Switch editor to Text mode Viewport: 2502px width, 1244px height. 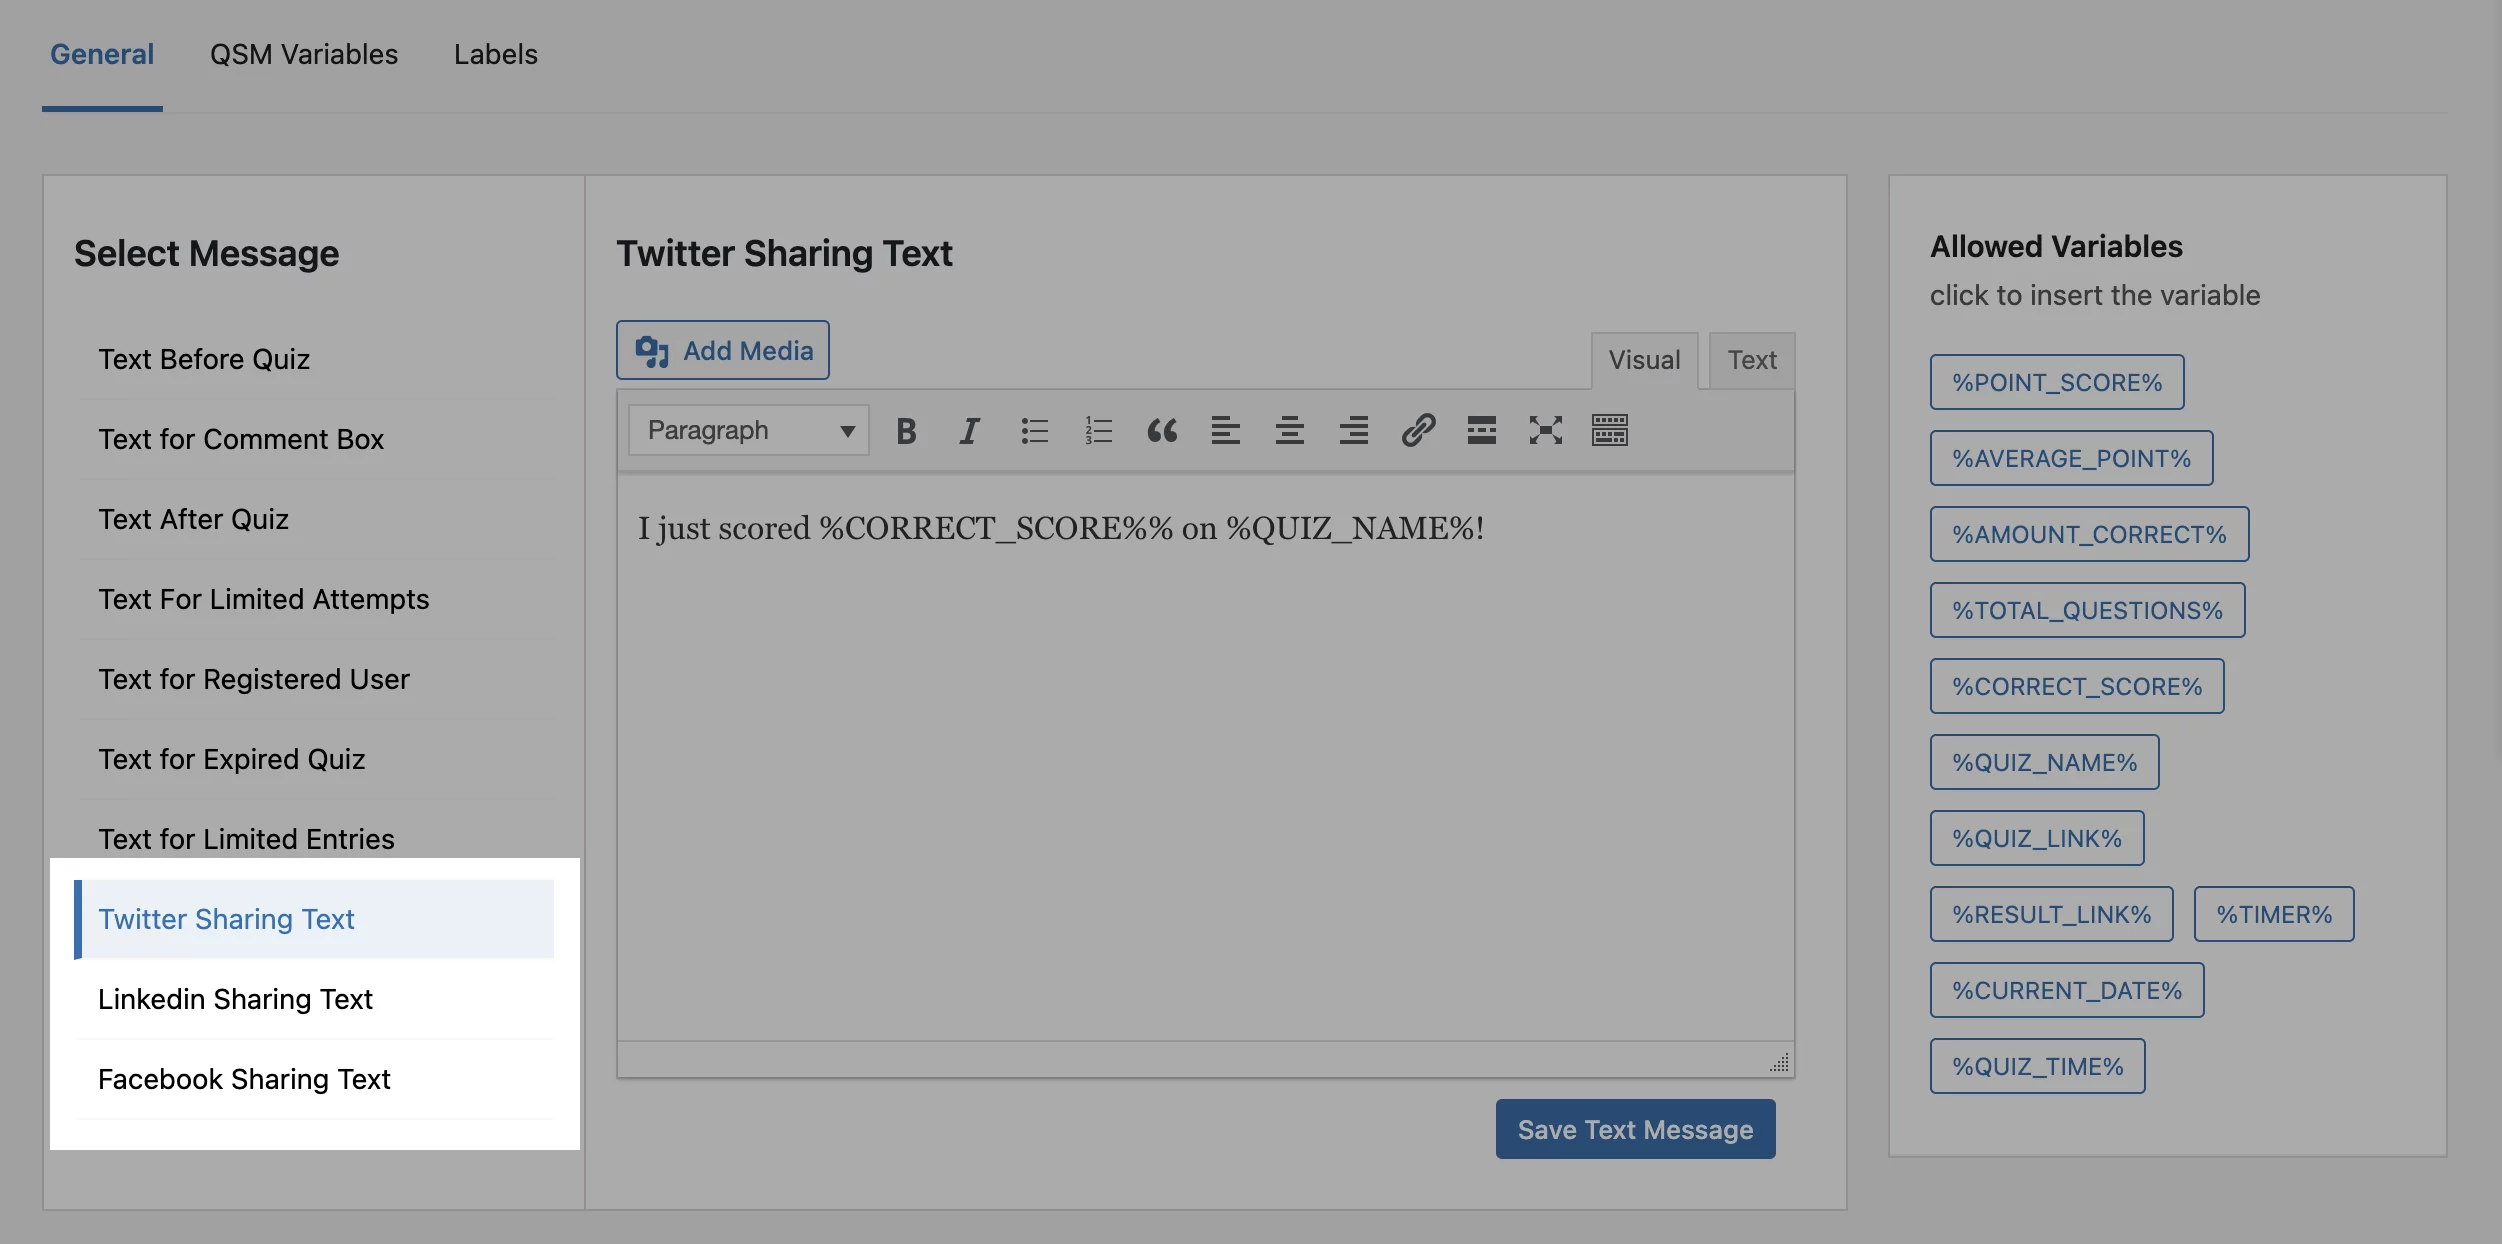point(1752,360)
